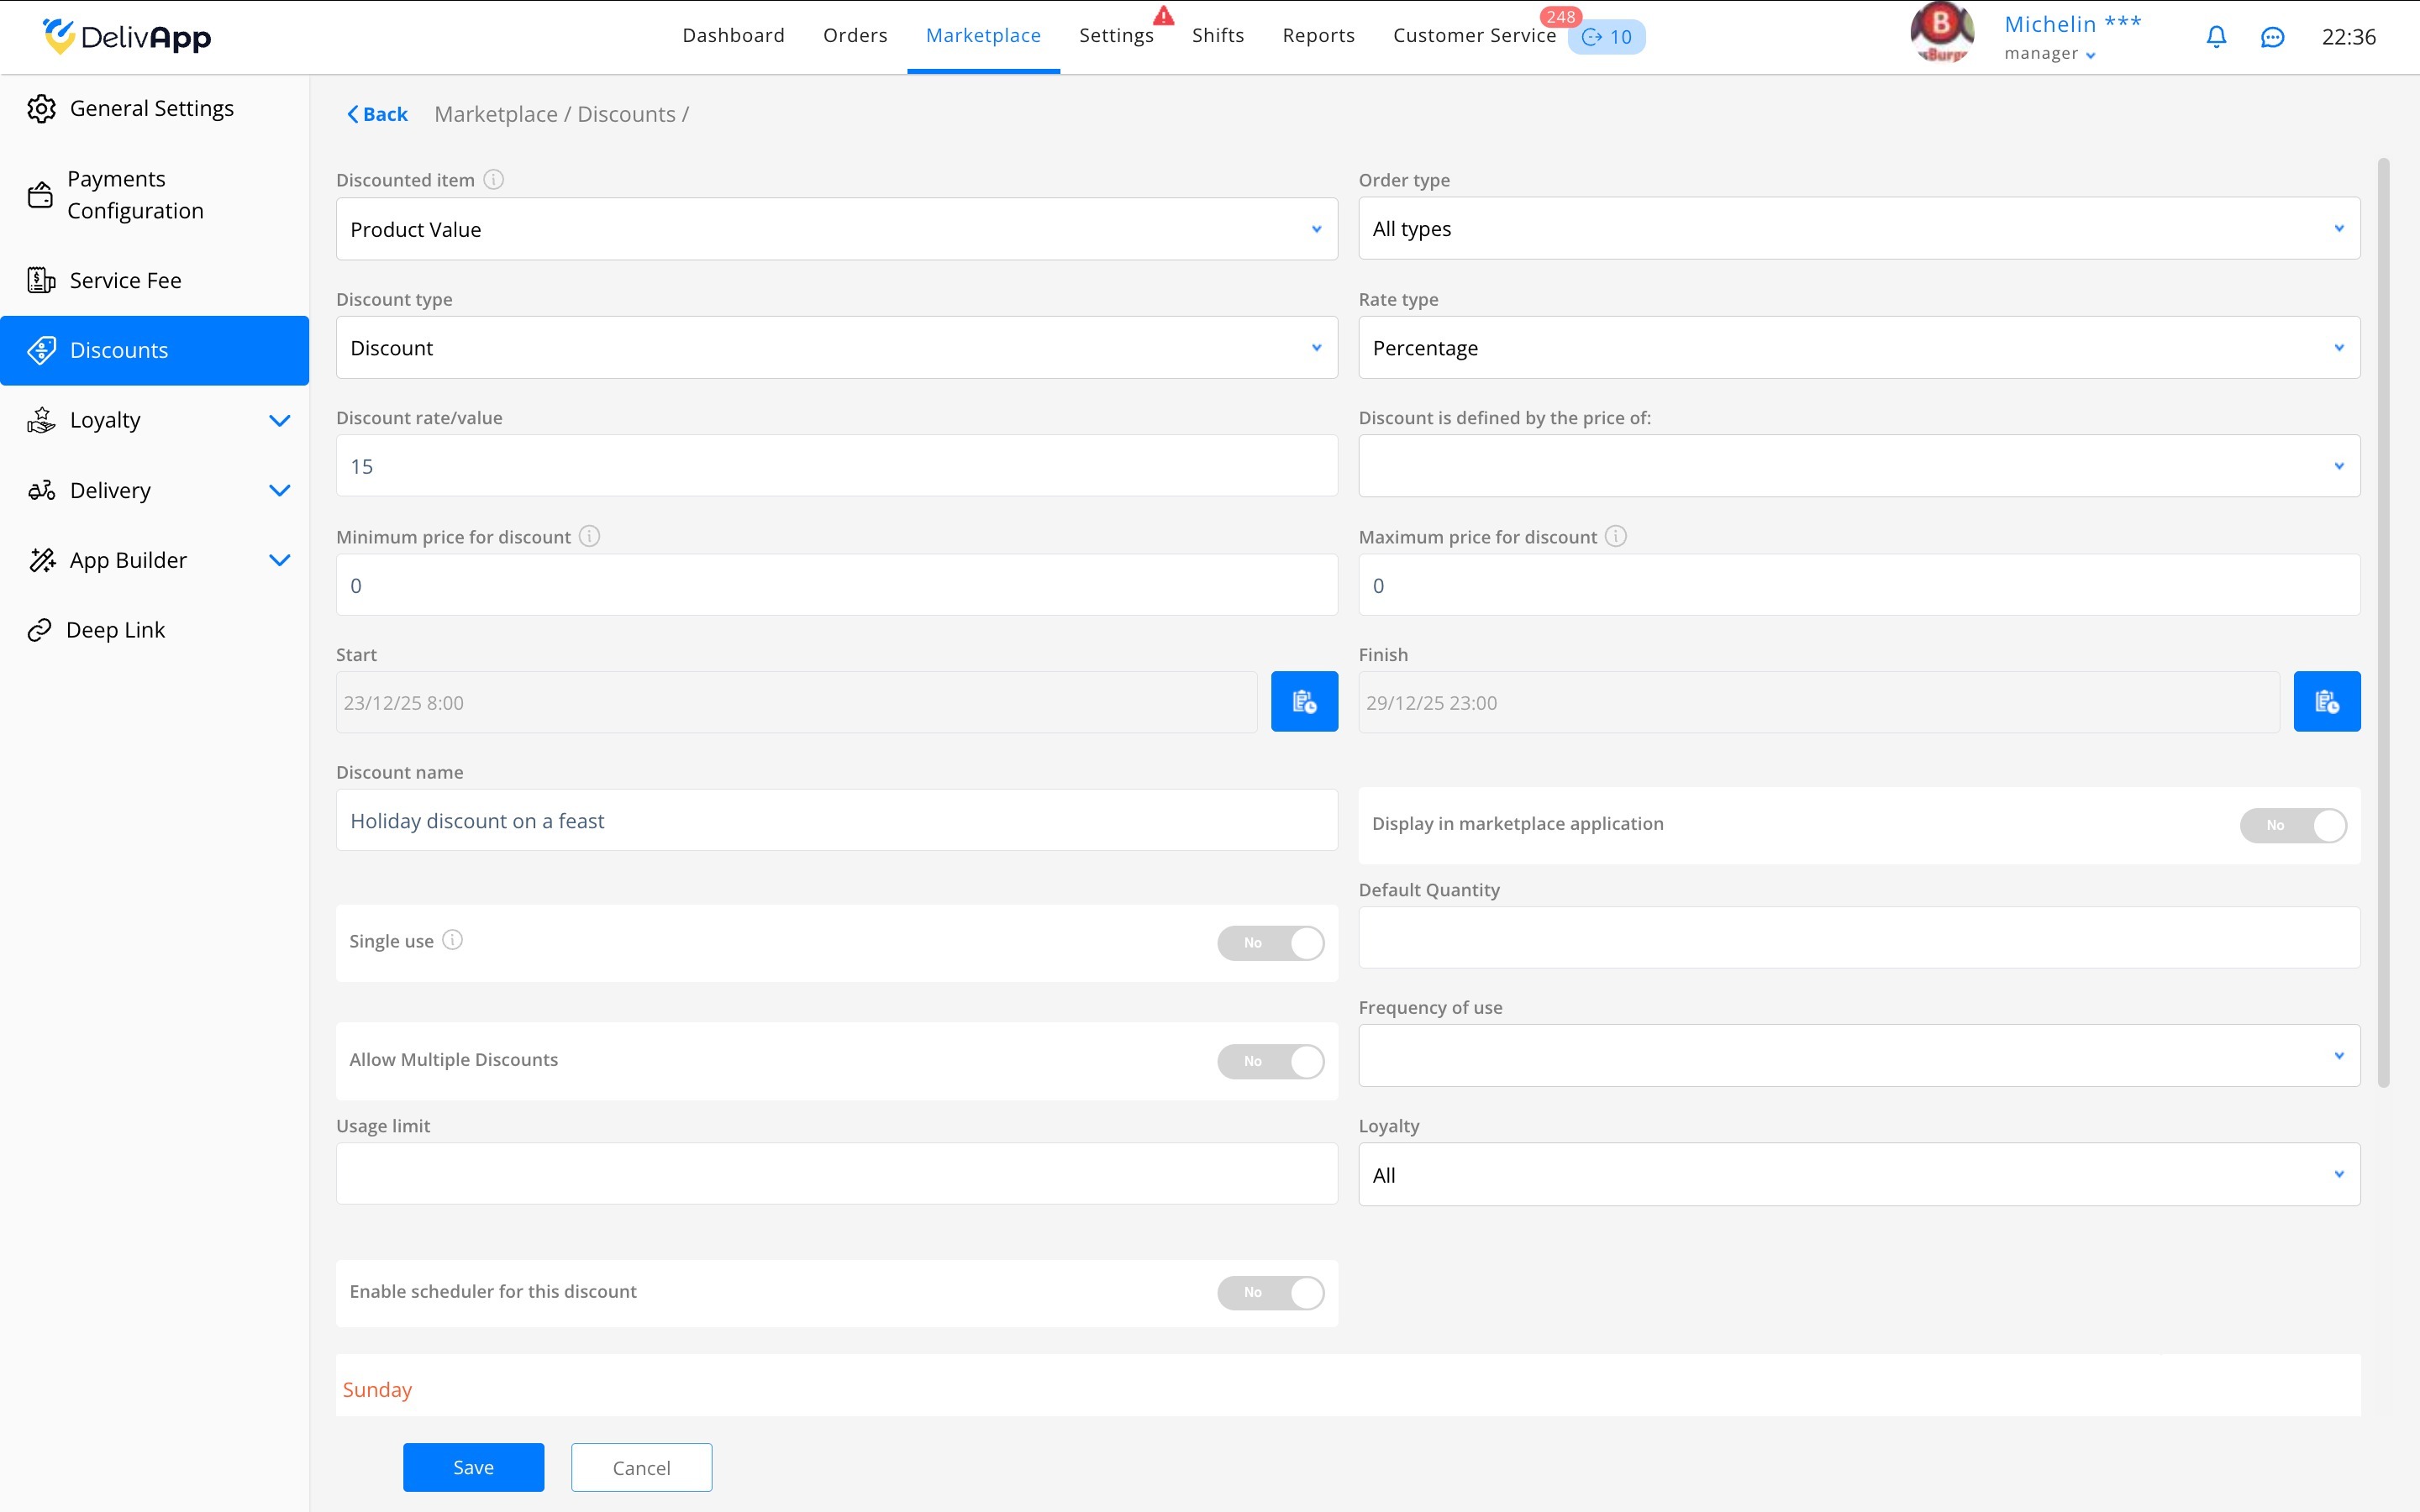Select Service Fee in sidebar
Viewport: 2420px width, 1512px height.
coord(125,281)
